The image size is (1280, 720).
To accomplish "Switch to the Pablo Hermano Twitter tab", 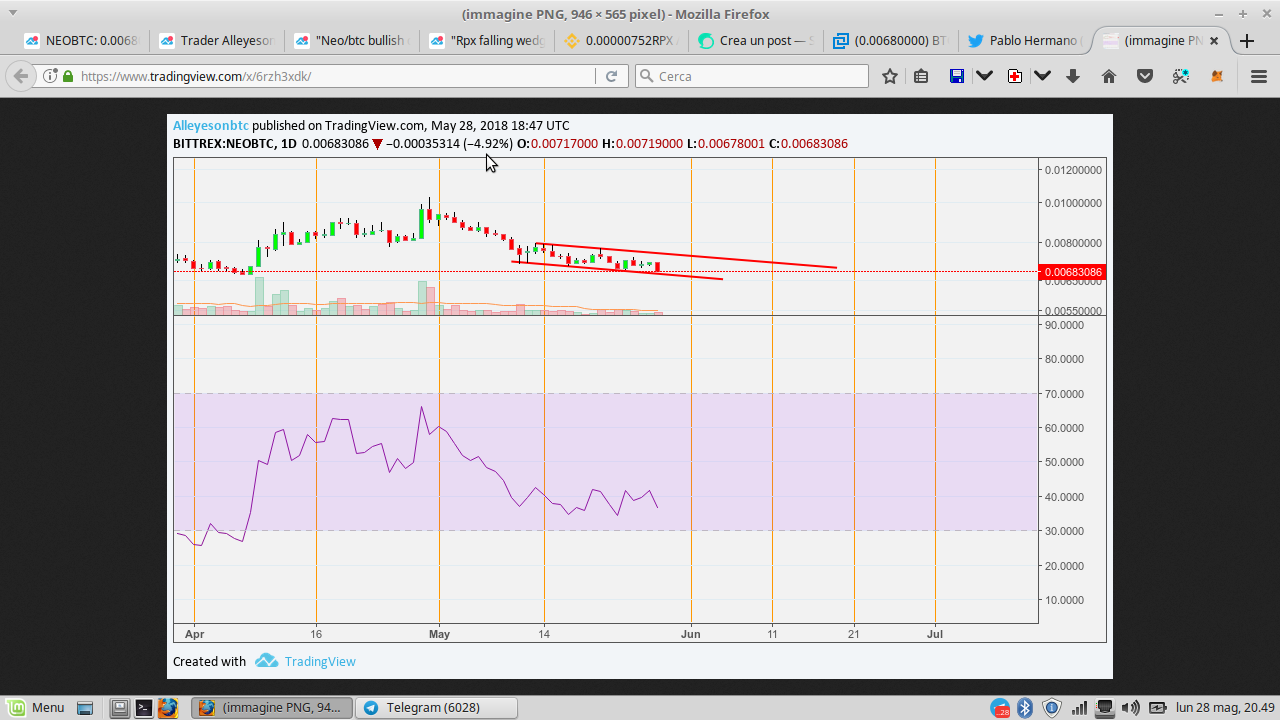I will [1024, 41].
